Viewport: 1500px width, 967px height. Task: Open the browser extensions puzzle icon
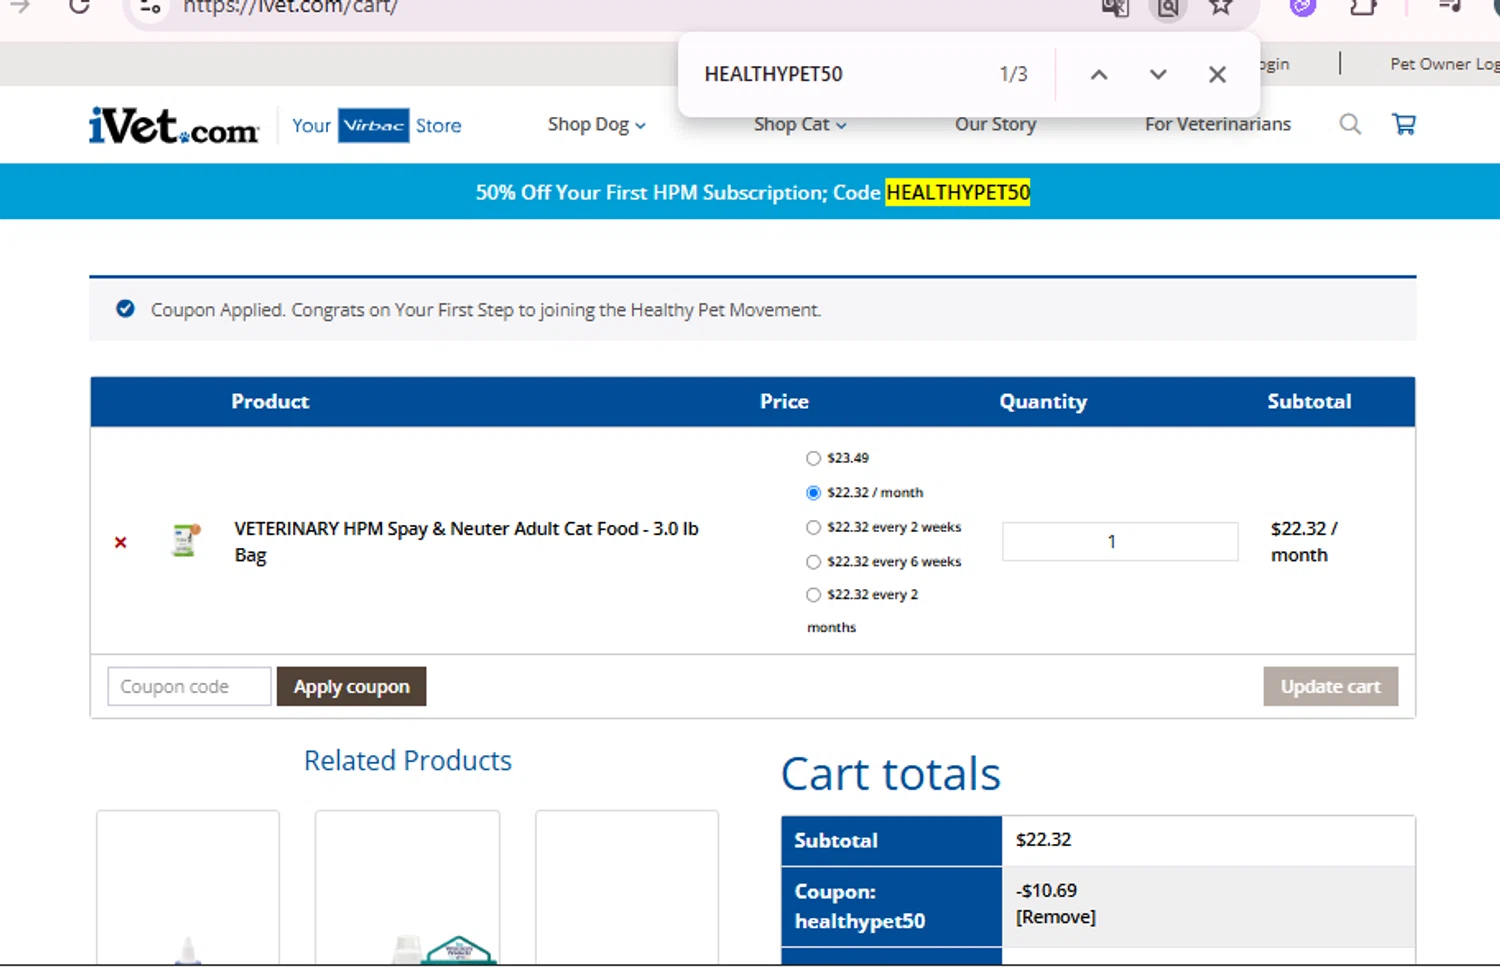coord(1363,7)
